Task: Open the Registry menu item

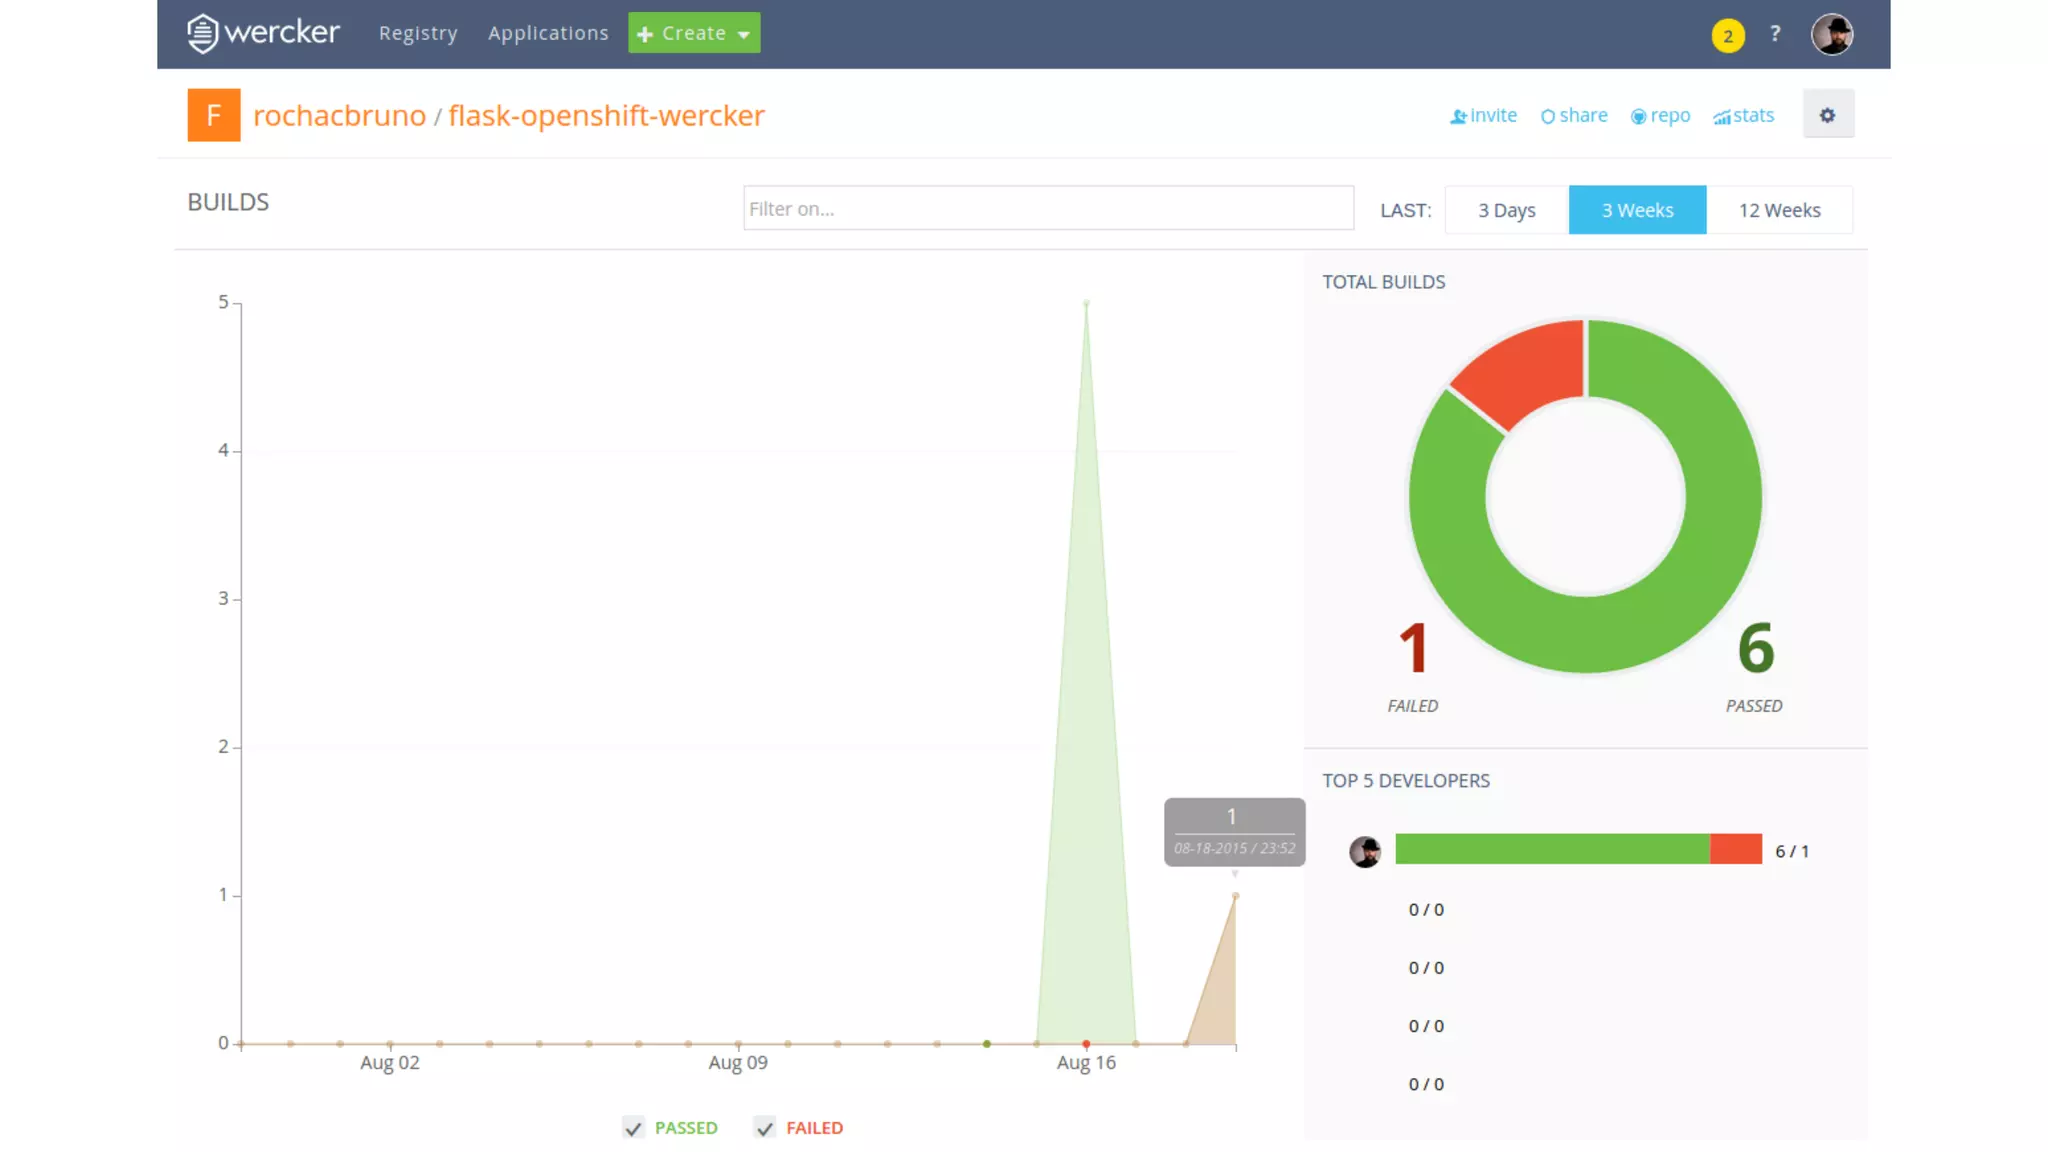Action: coord(418,33)
